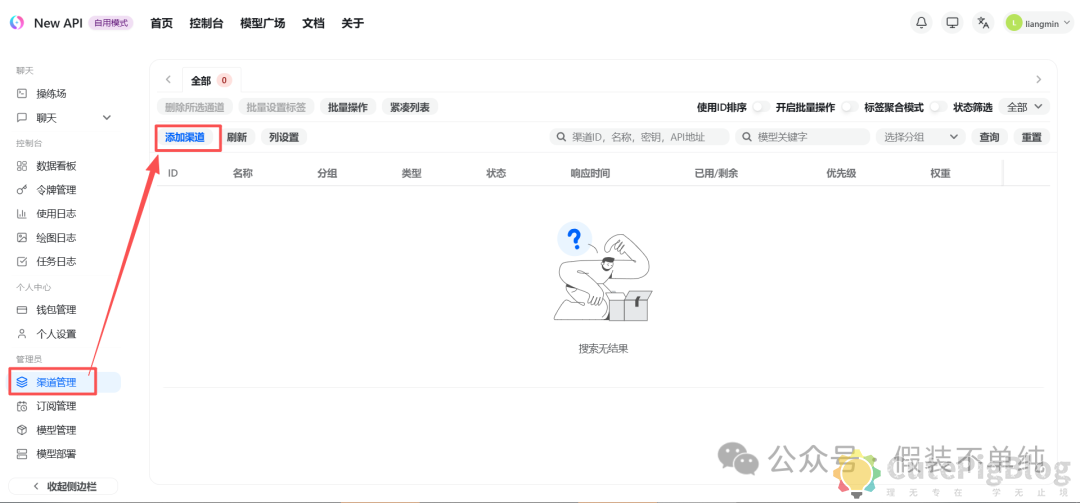1080x503 pixels.
Task: Toggle 标签聚合模式 switch
Action: click(938, 107)
